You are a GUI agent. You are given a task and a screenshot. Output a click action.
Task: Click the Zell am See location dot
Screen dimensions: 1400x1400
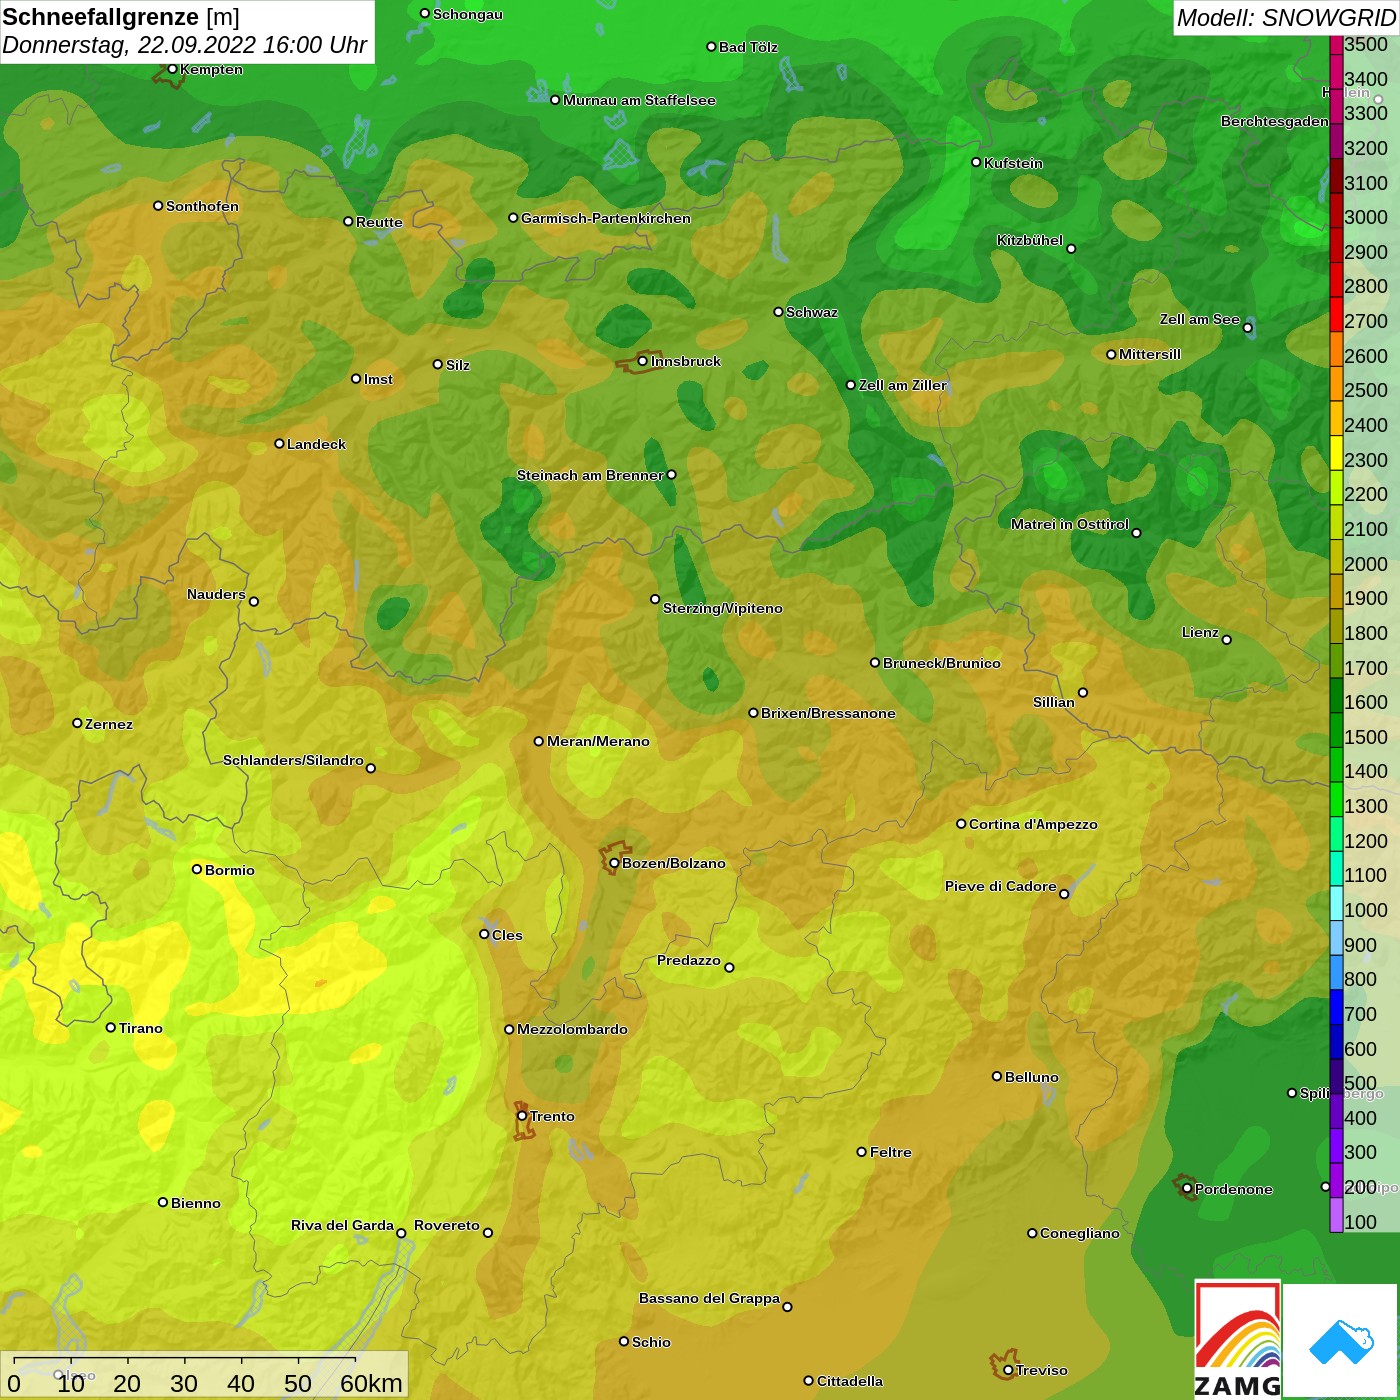pos(1247,328)
